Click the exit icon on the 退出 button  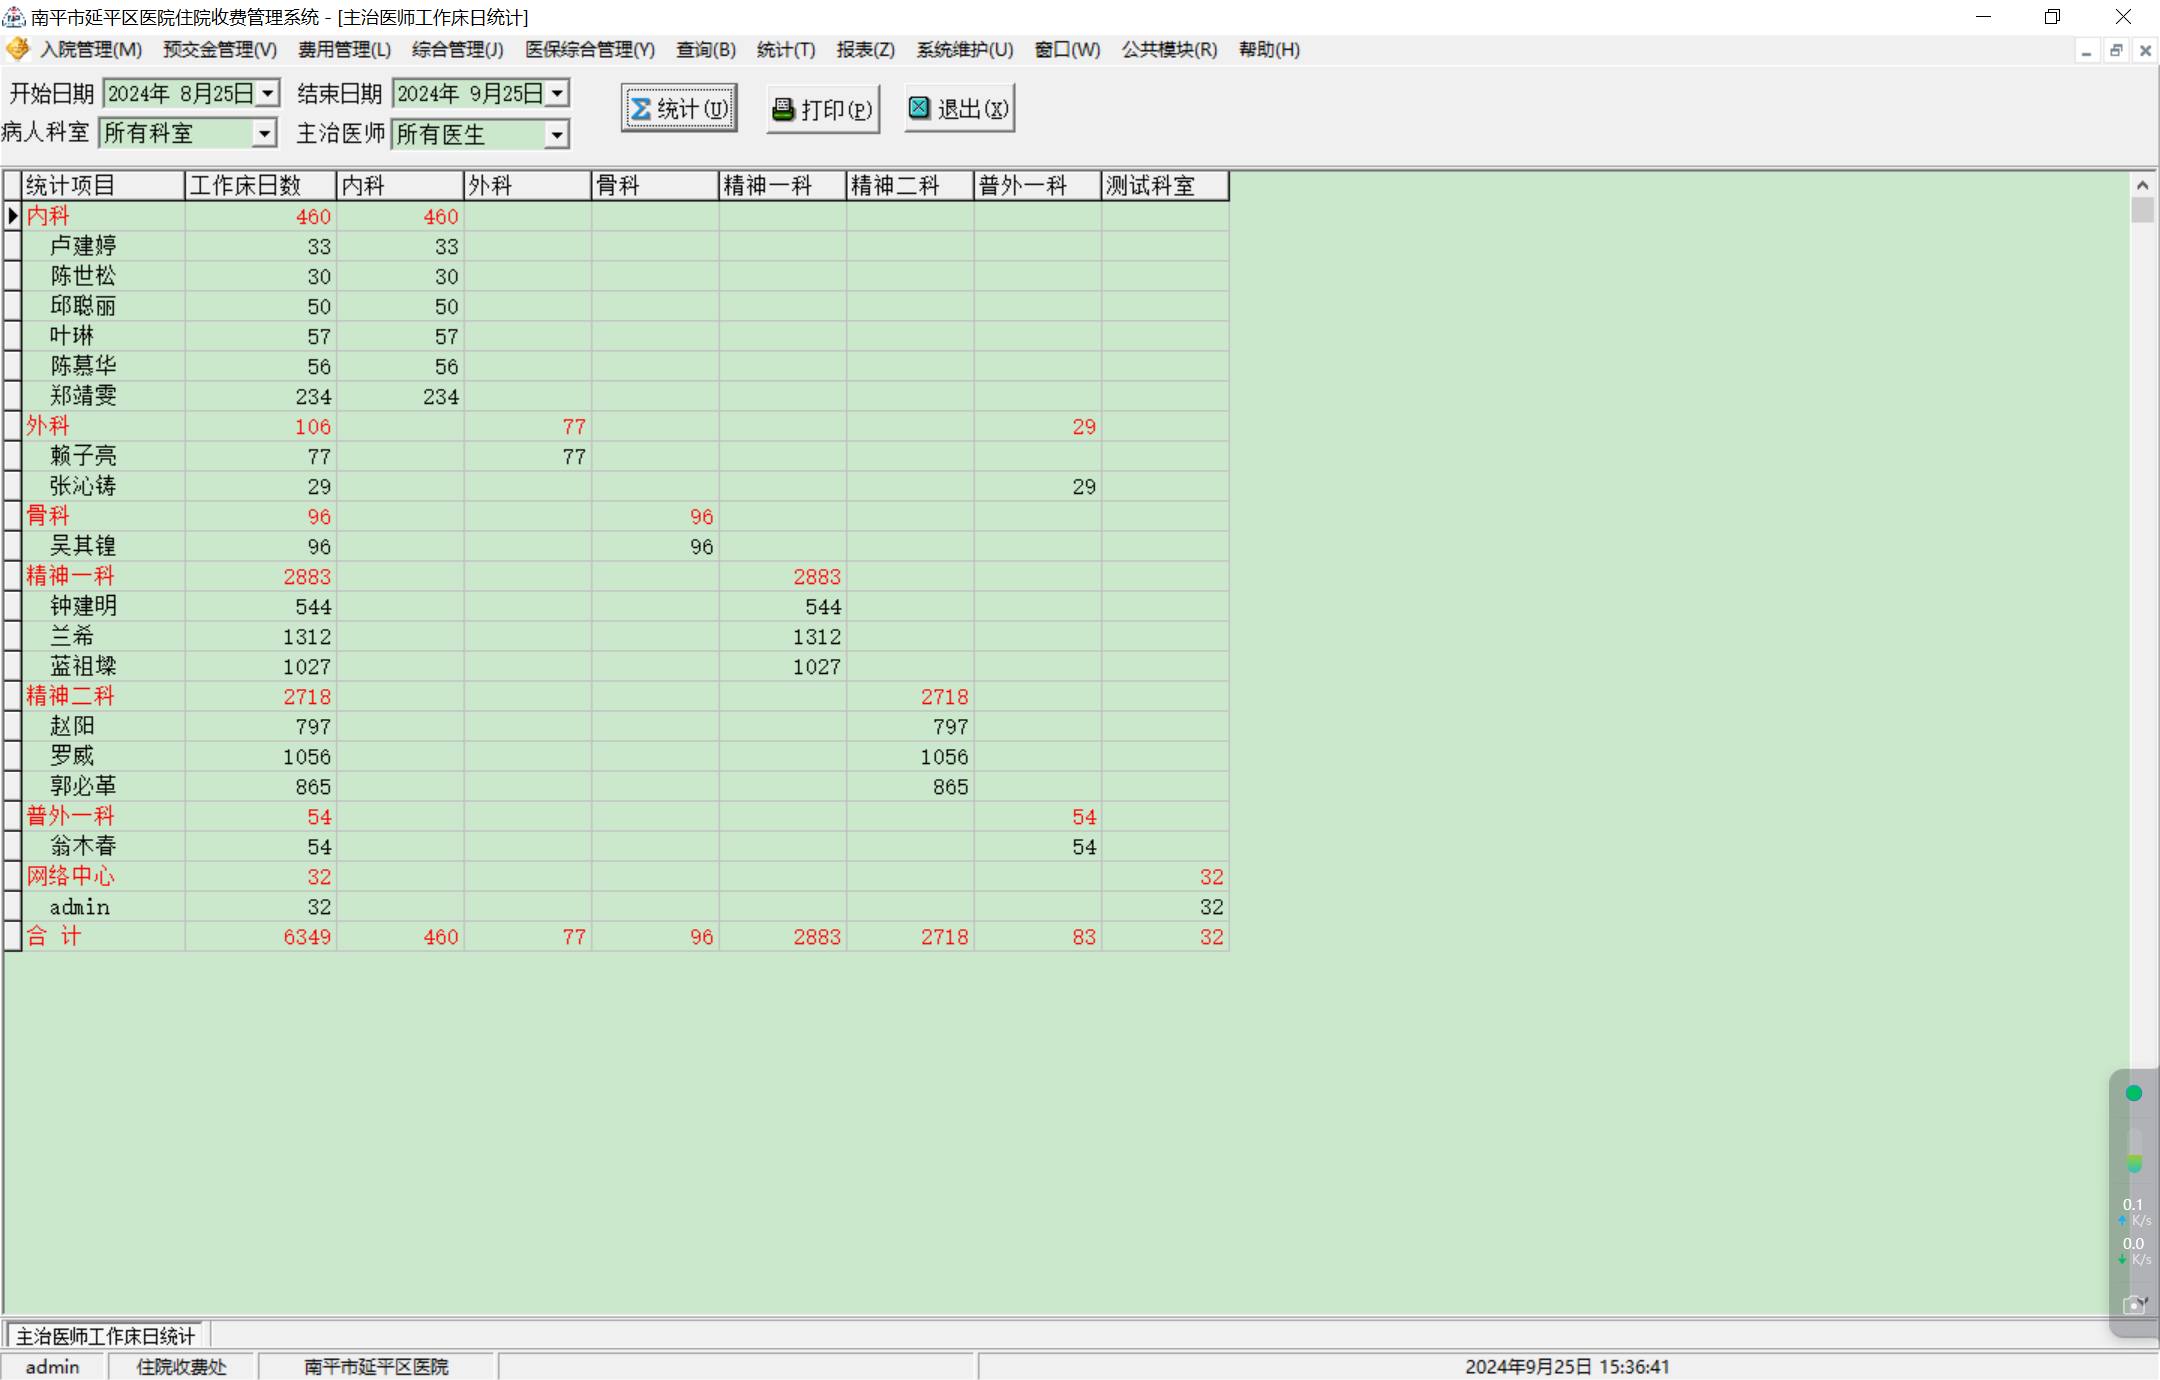919,108
